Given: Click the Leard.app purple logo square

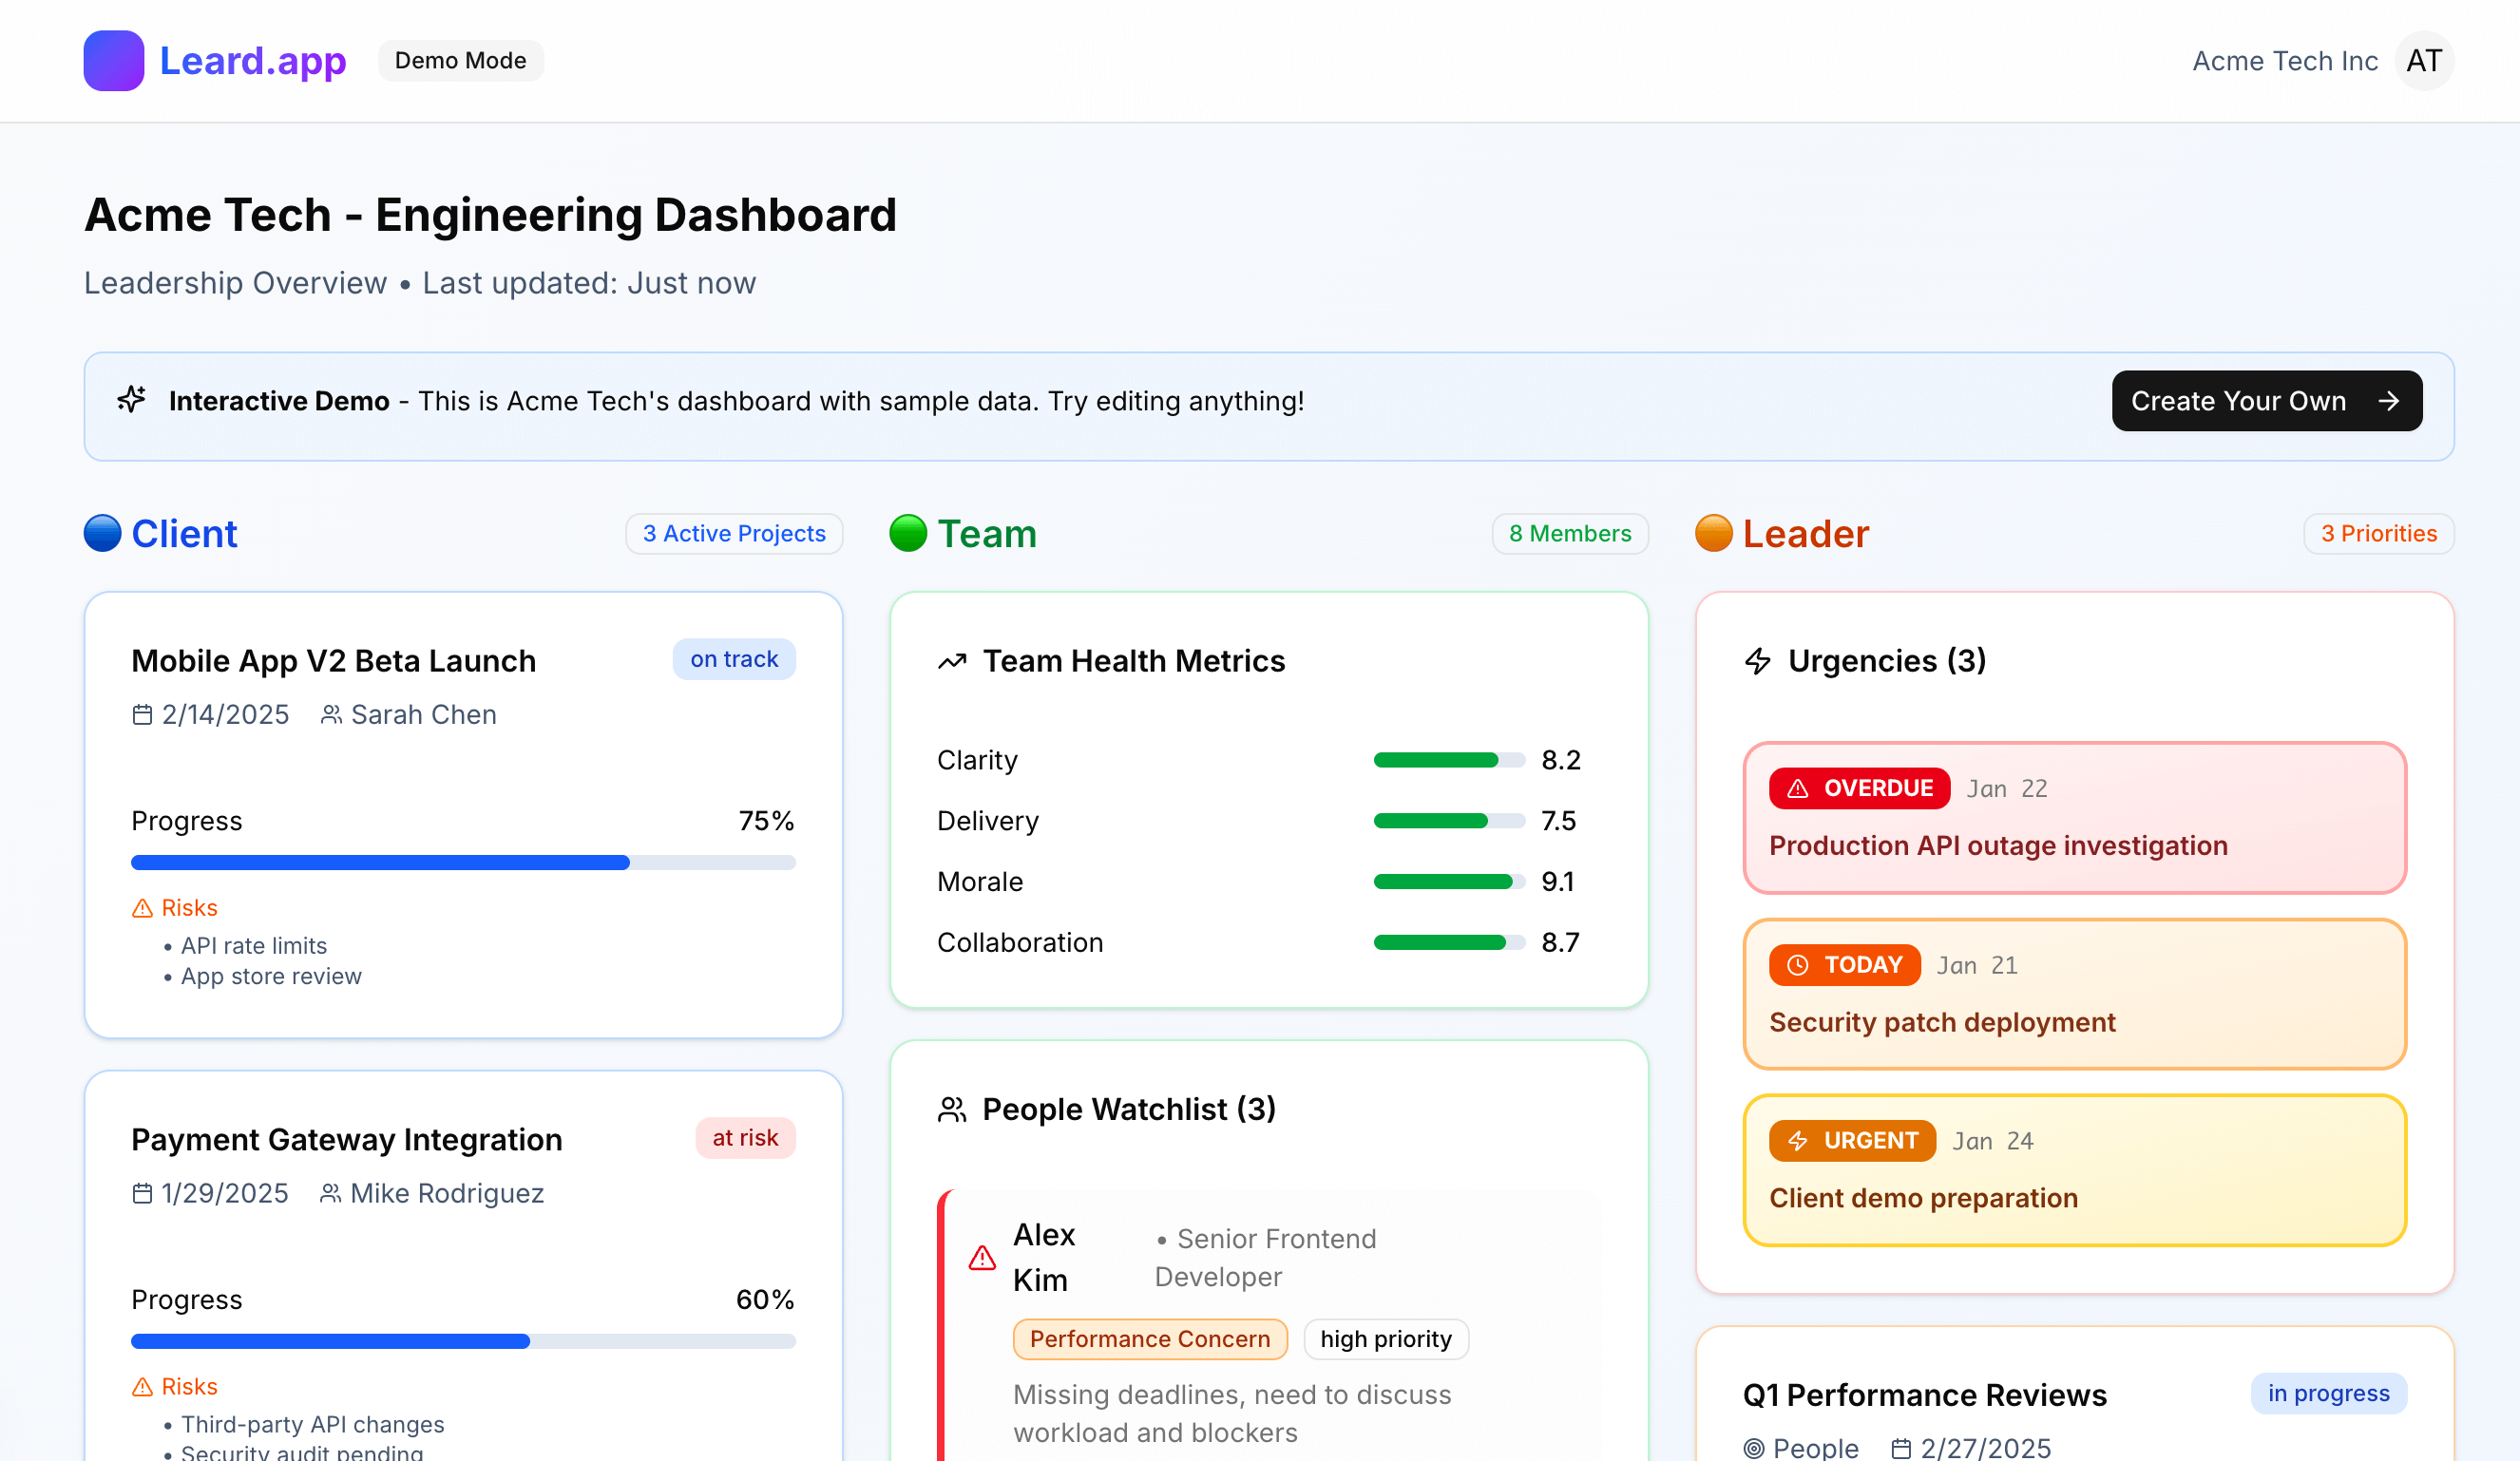Looking at the screenshot, I should point(113,61).
